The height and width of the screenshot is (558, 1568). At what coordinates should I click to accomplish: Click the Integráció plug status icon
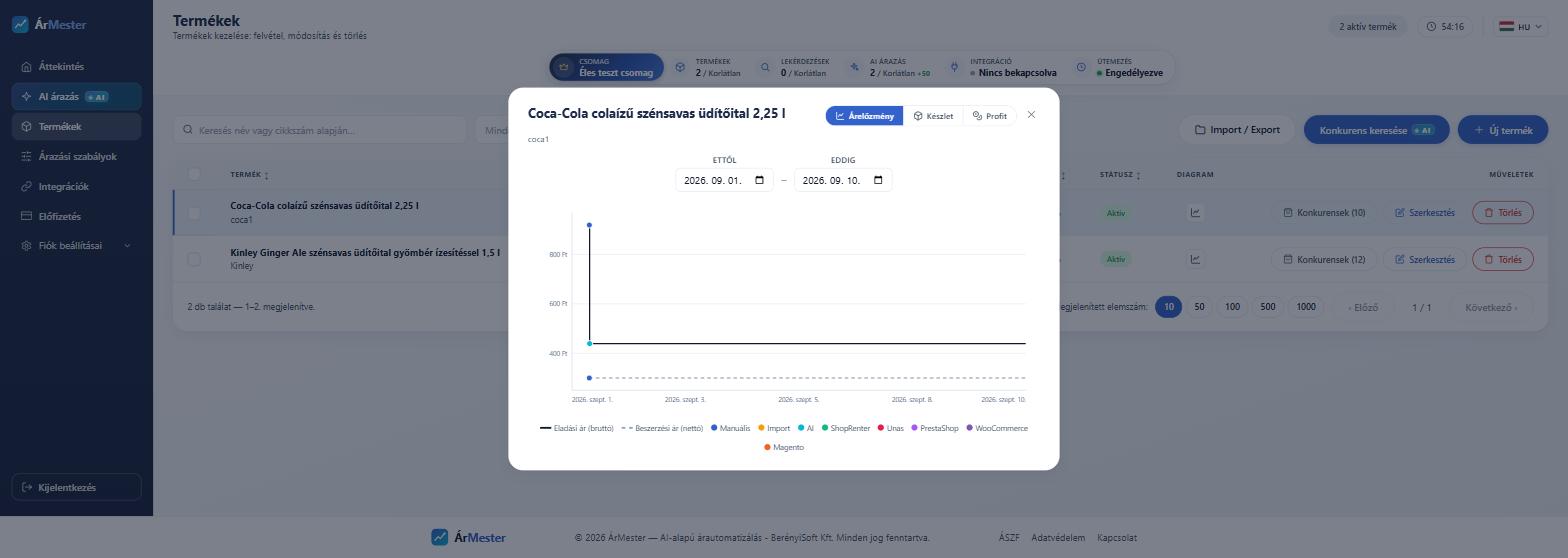954,67
